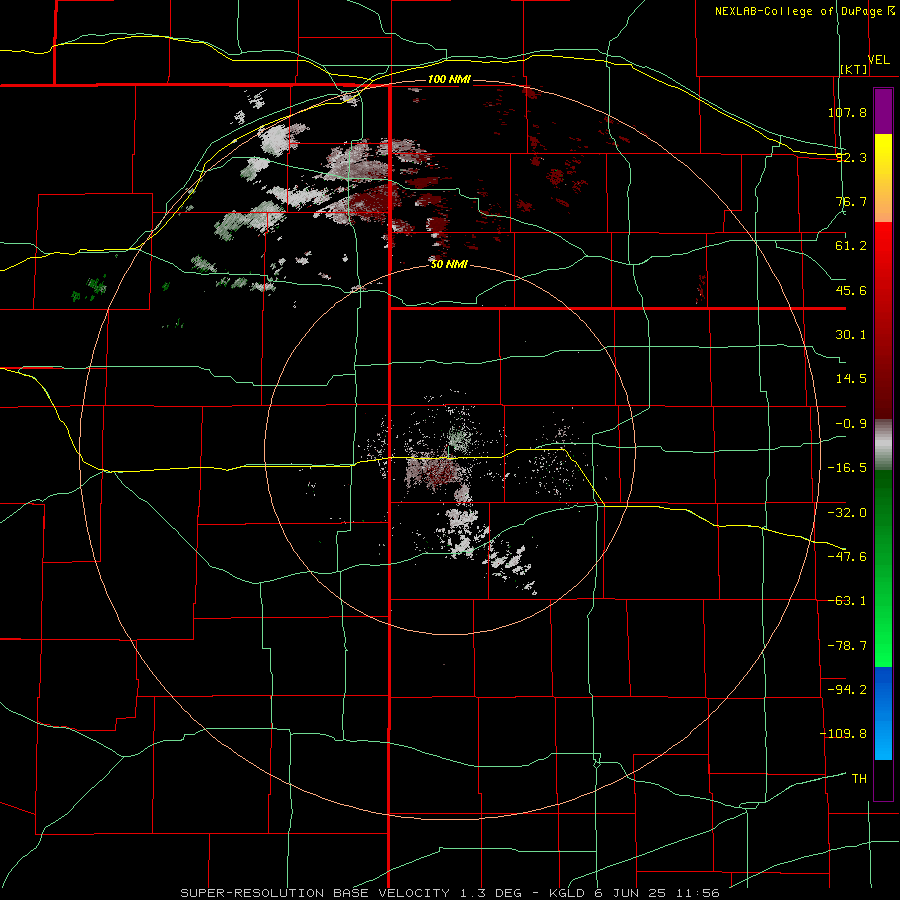Pick the green inbound band on the color bar
The image size is (900, 900).
click(x=883, y=568)
